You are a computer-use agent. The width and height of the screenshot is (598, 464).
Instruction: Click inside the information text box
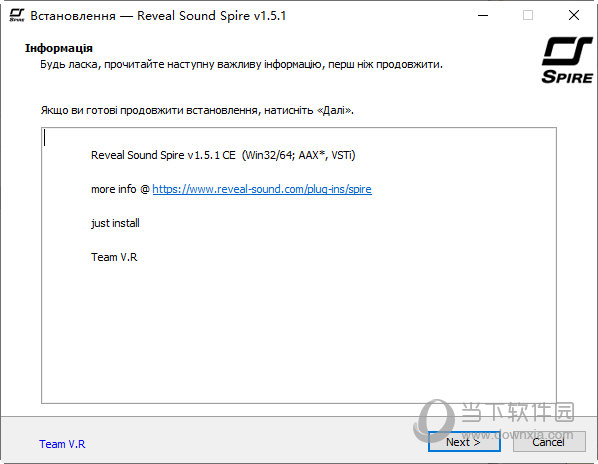299,265
